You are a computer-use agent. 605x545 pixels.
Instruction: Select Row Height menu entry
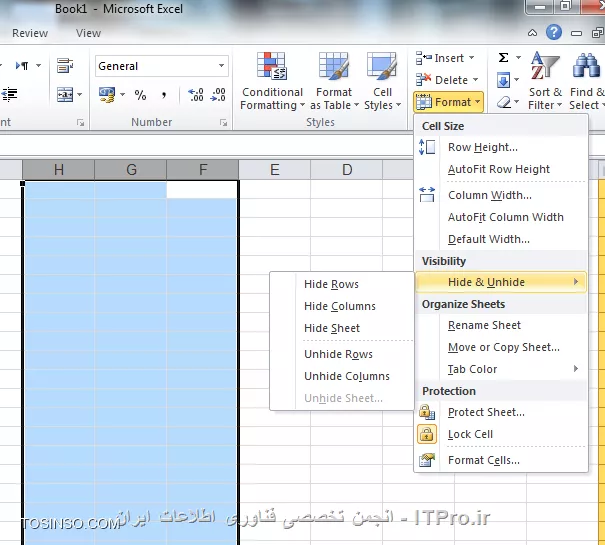501,147
